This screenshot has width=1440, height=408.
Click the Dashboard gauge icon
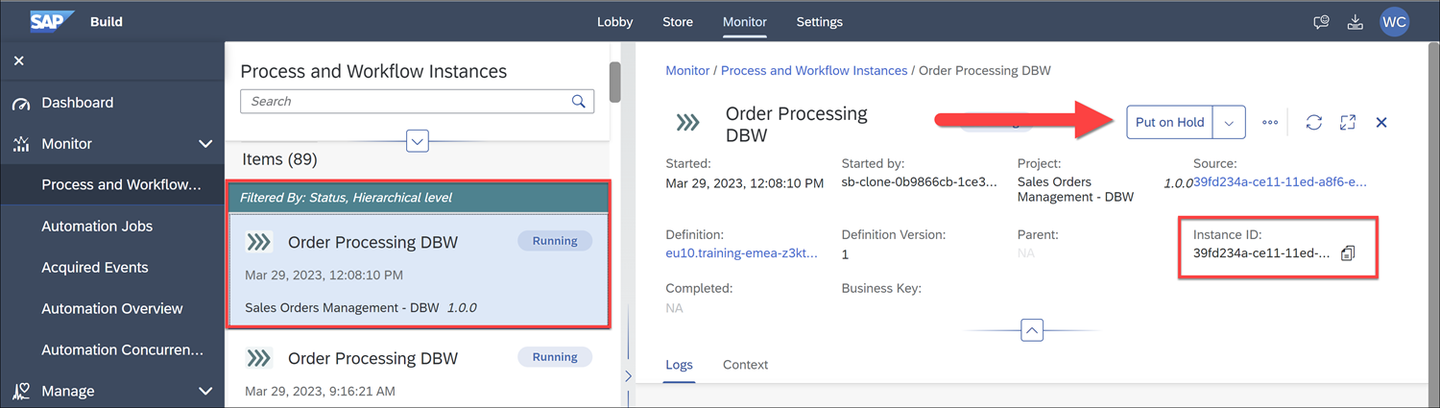pos(21,103)
